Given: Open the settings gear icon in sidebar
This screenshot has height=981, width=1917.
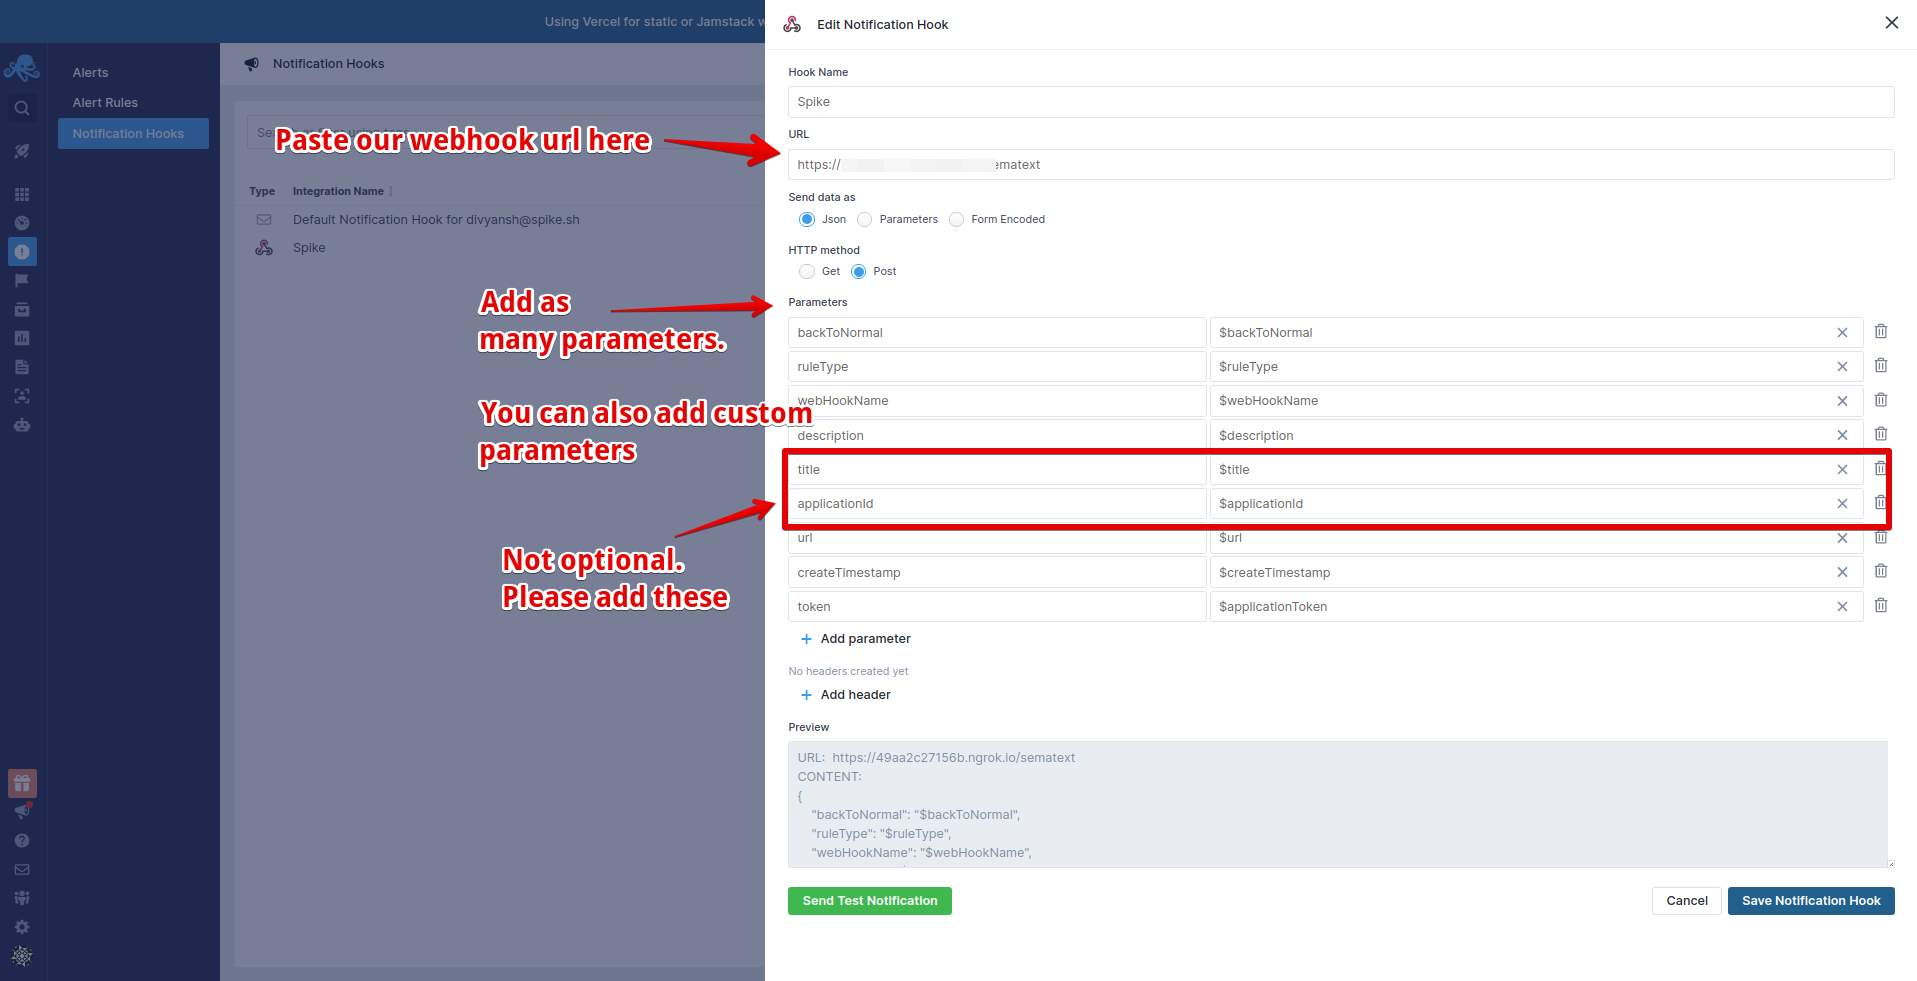Looking at the screenshot, I should pyautogui.click(x=22, y=927).
